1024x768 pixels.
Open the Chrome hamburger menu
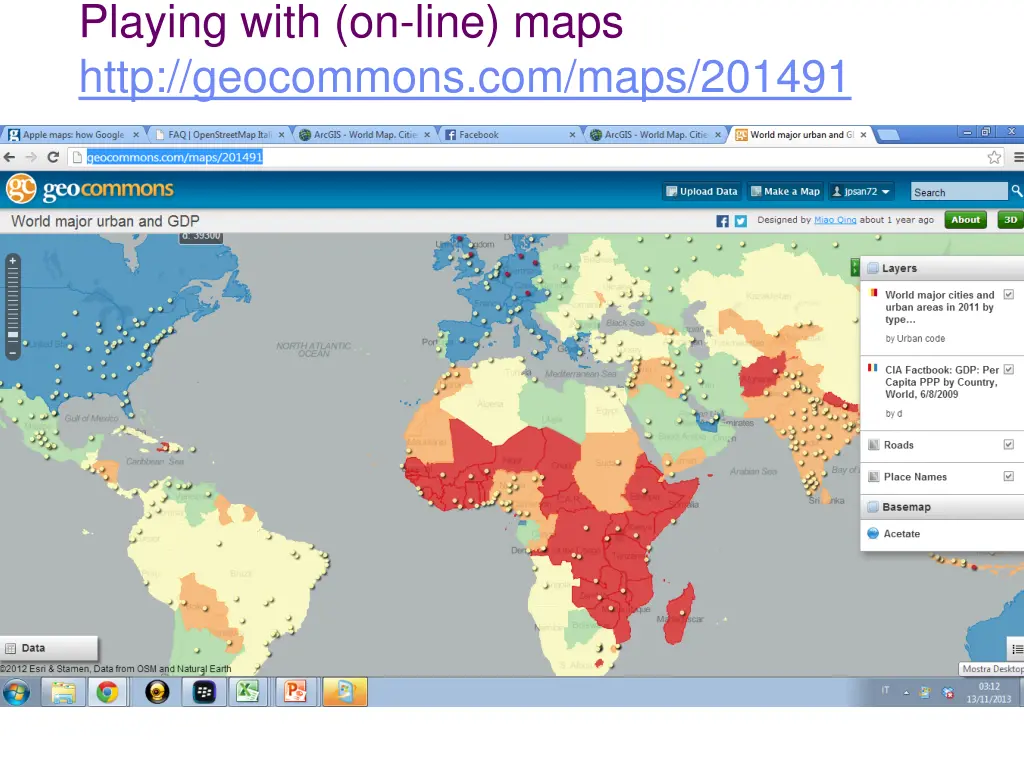(1018, 157)
